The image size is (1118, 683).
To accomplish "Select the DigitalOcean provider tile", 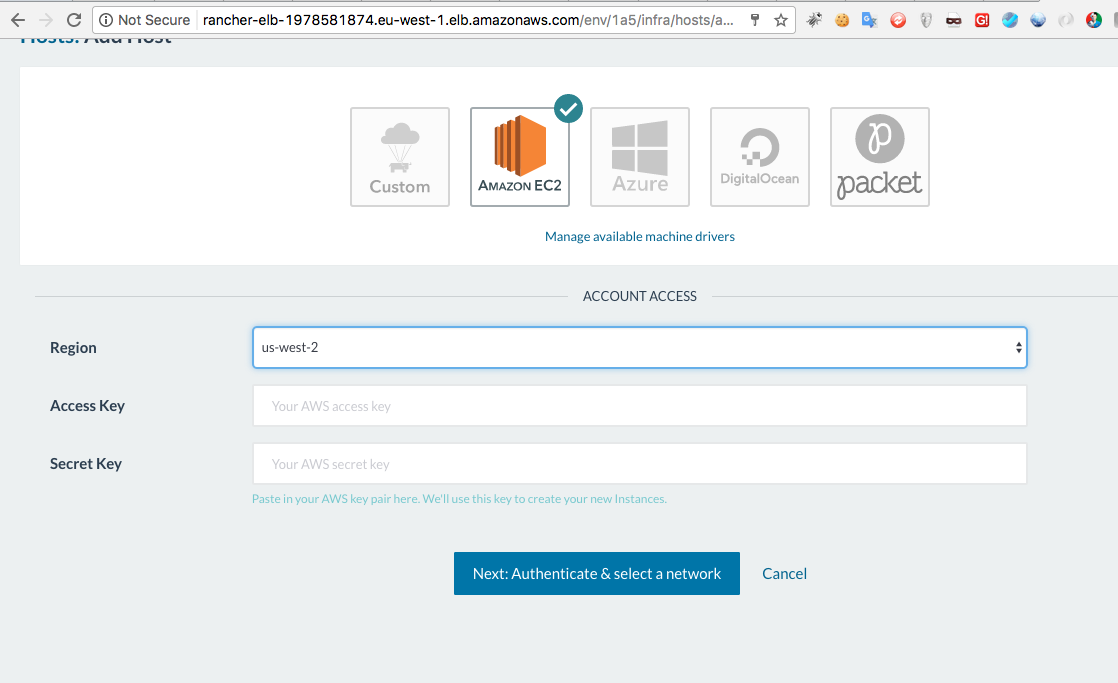I will point(760,157).
